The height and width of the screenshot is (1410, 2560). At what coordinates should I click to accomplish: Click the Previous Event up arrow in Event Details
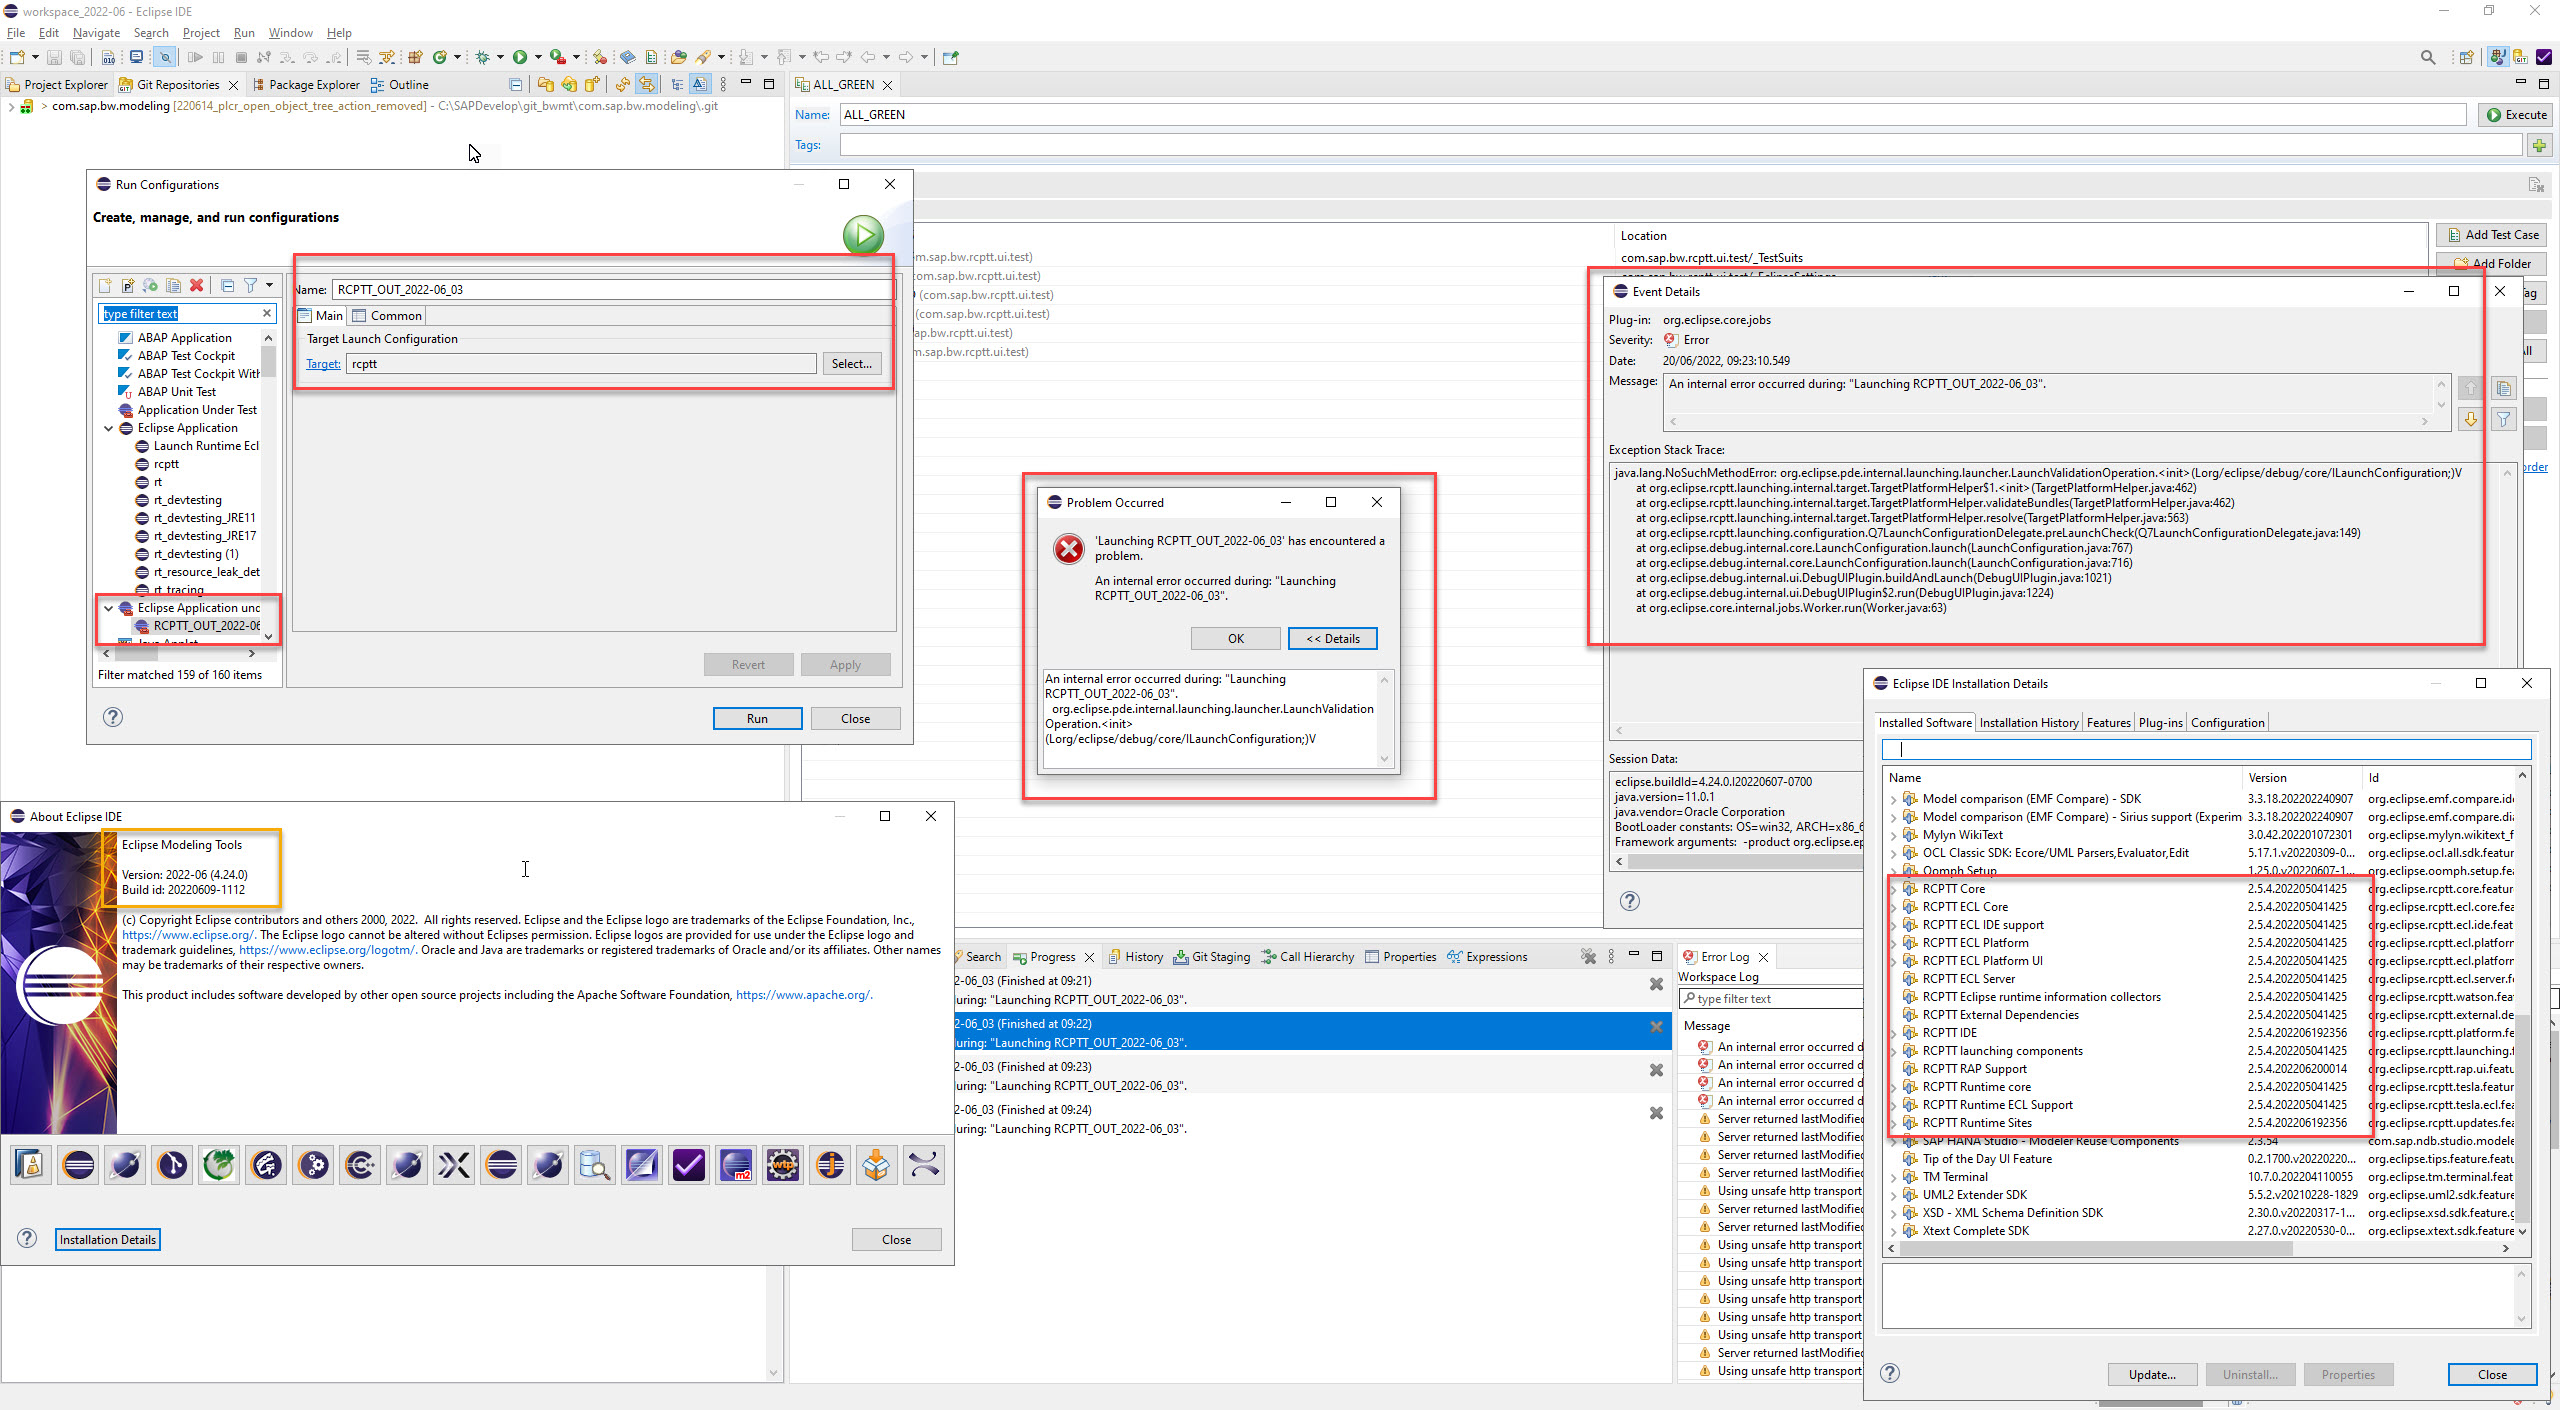coord(2471,388)
